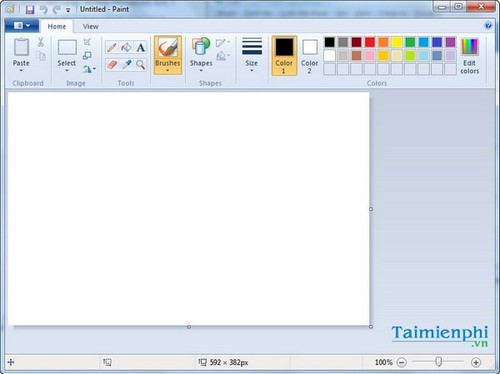The height and width of the screenshot is (374, 500).
Task: Select Color 2 background box
Action: [x=310, y=56]
